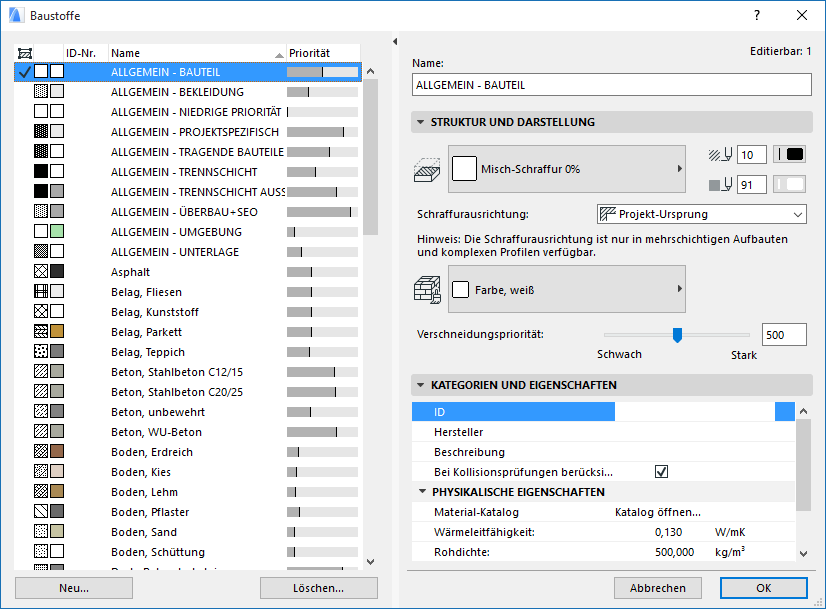Click the Wärmeleitfähigkeit value 0,130
The height and width of the screenshot is (609, 826).
point(668,532)
